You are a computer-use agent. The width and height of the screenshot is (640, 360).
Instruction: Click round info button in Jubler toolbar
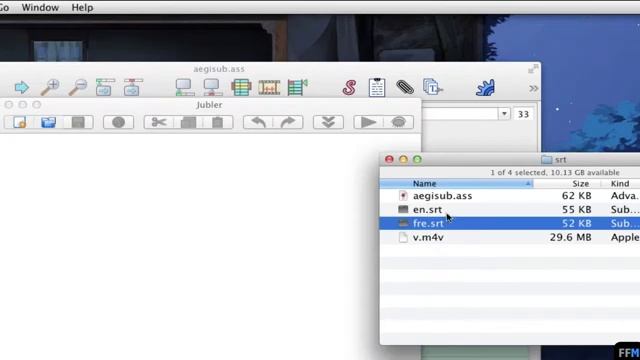(118, 122)
